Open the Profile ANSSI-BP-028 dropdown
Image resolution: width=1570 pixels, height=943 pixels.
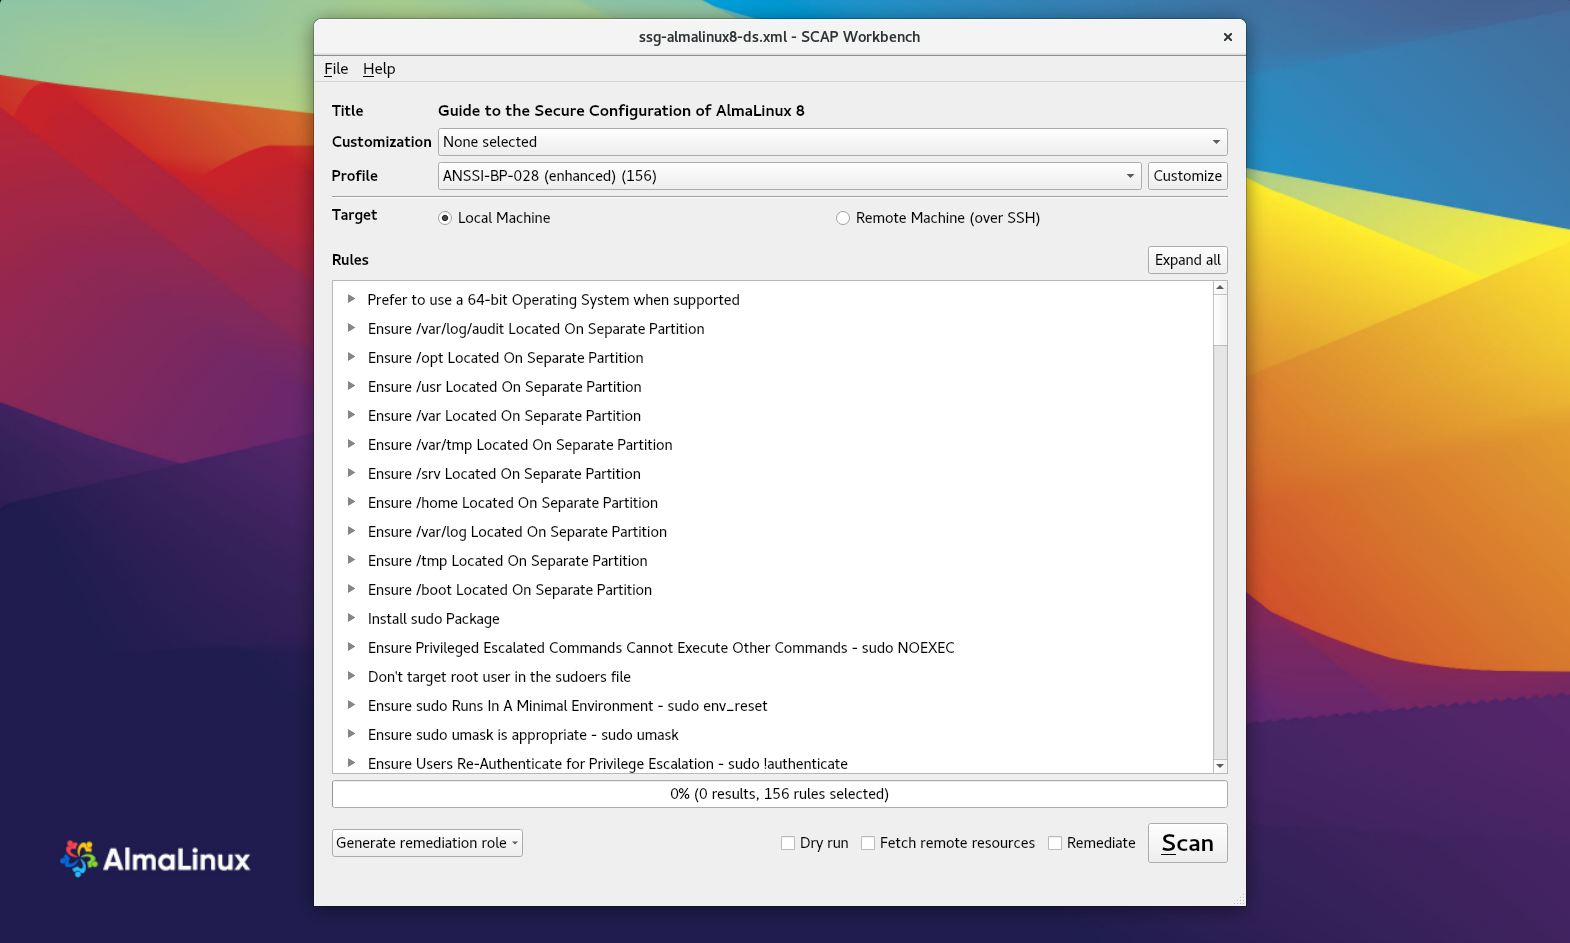point(789,176)
